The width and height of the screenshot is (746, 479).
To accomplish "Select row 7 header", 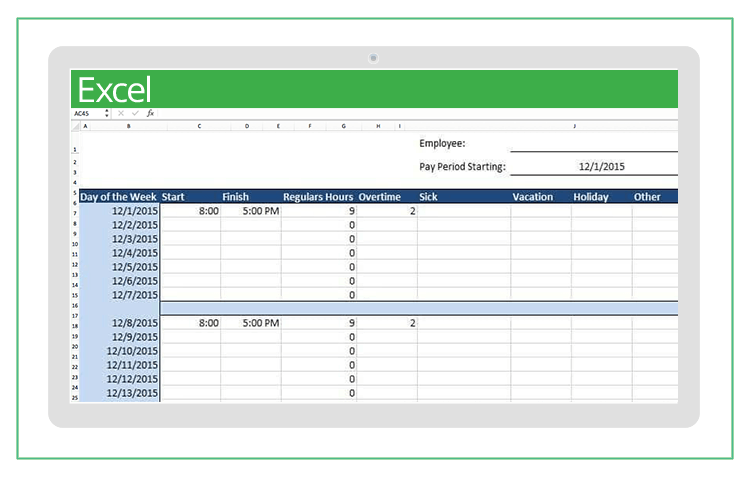I will pos(74,213).
